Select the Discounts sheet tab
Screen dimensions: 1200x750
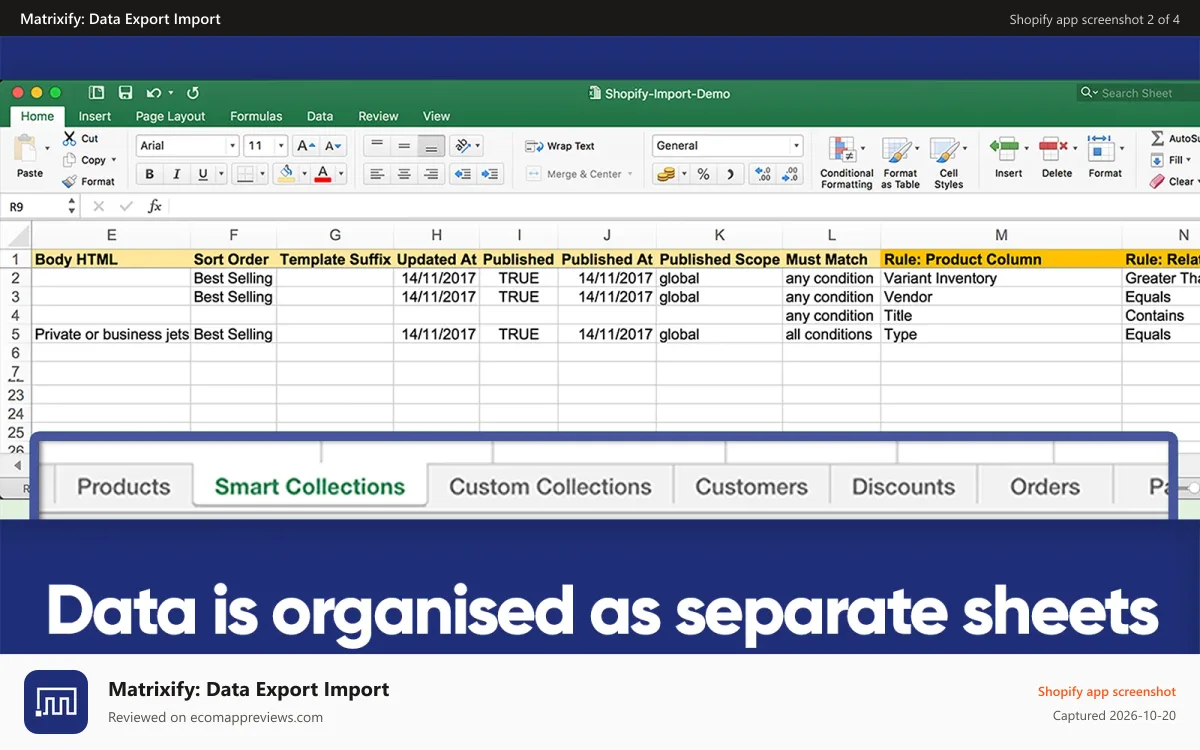click(903, 487)
